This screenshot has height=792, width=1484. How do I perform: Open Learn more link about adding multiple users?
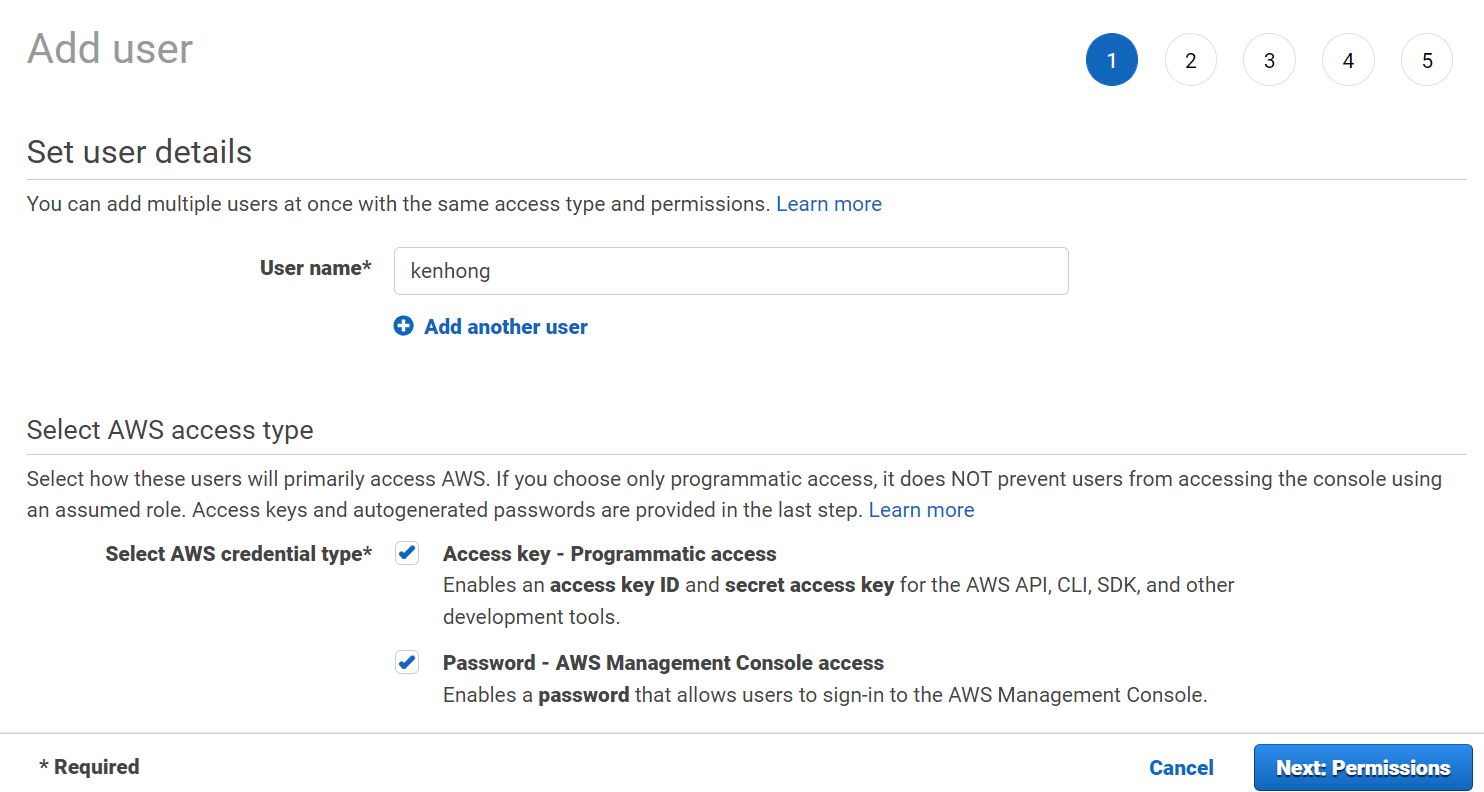828,204
